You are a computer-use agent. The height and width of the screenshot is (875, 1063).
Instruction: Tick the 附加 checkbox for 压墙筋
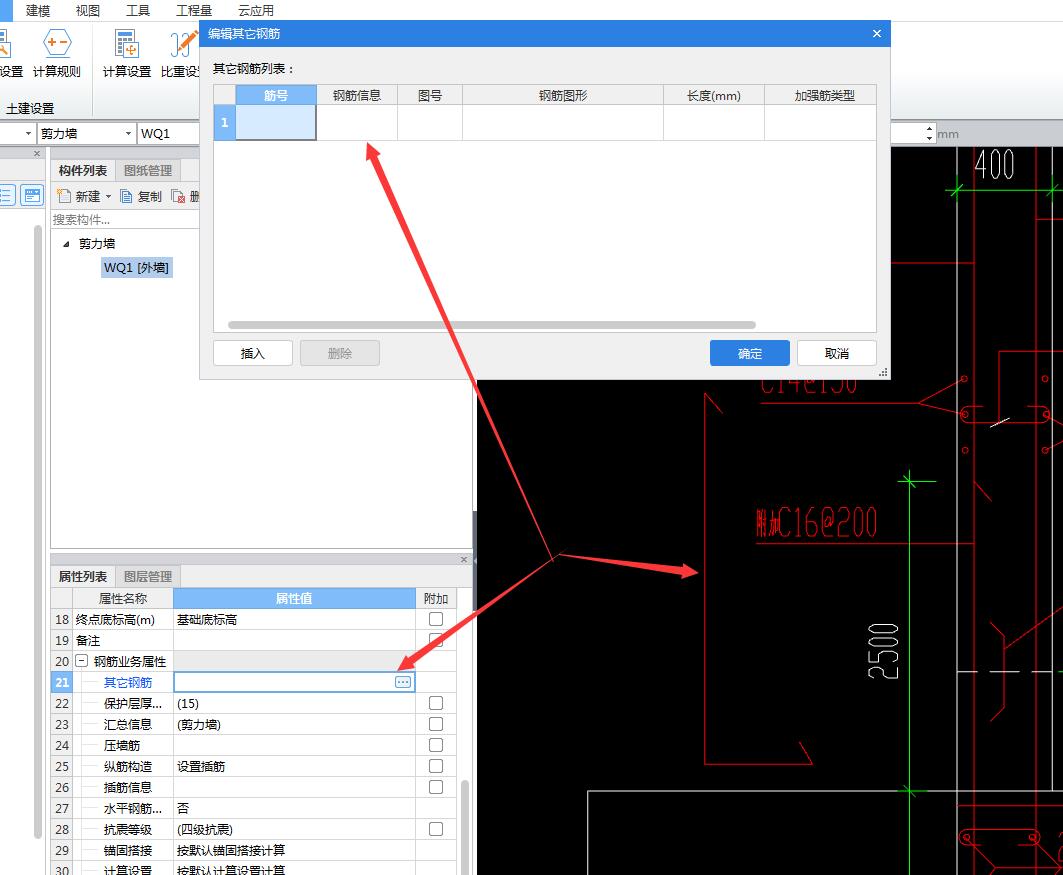[x=436, y=745]
